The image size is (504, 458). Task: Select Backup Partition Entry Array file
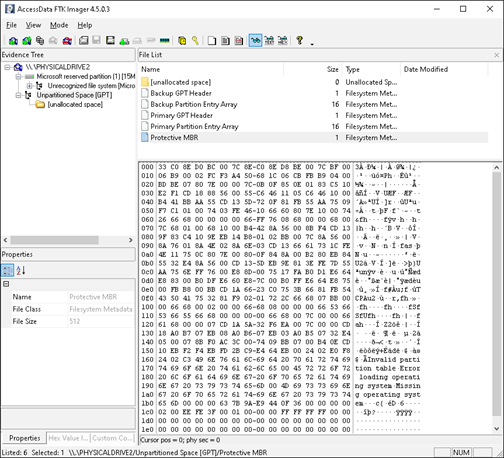(193, 104)
